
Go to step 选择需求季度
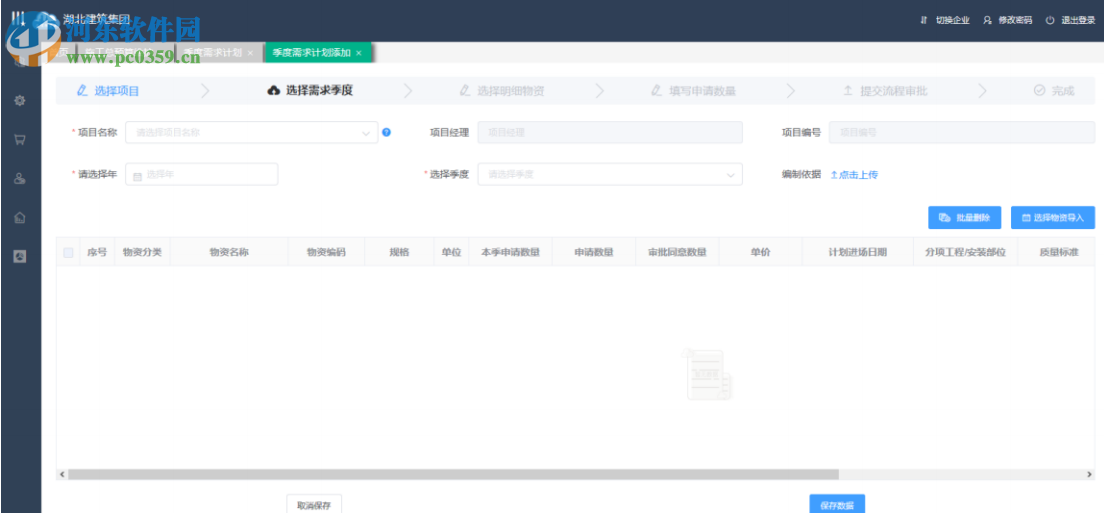click(x=310, y=91)
